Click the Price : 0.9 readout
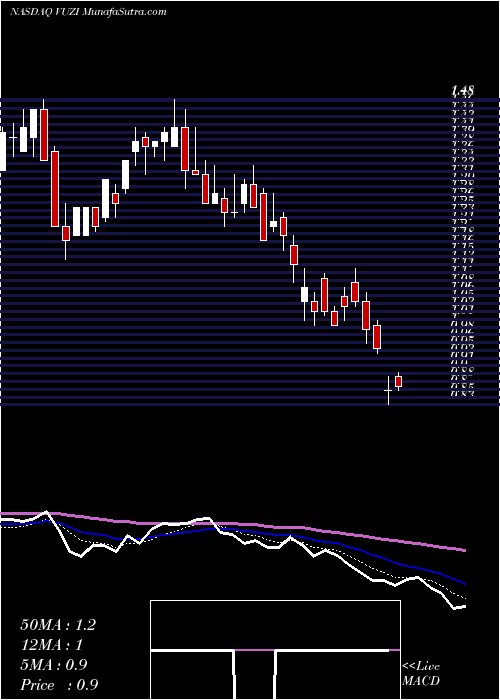 click(x=59, y=685)
